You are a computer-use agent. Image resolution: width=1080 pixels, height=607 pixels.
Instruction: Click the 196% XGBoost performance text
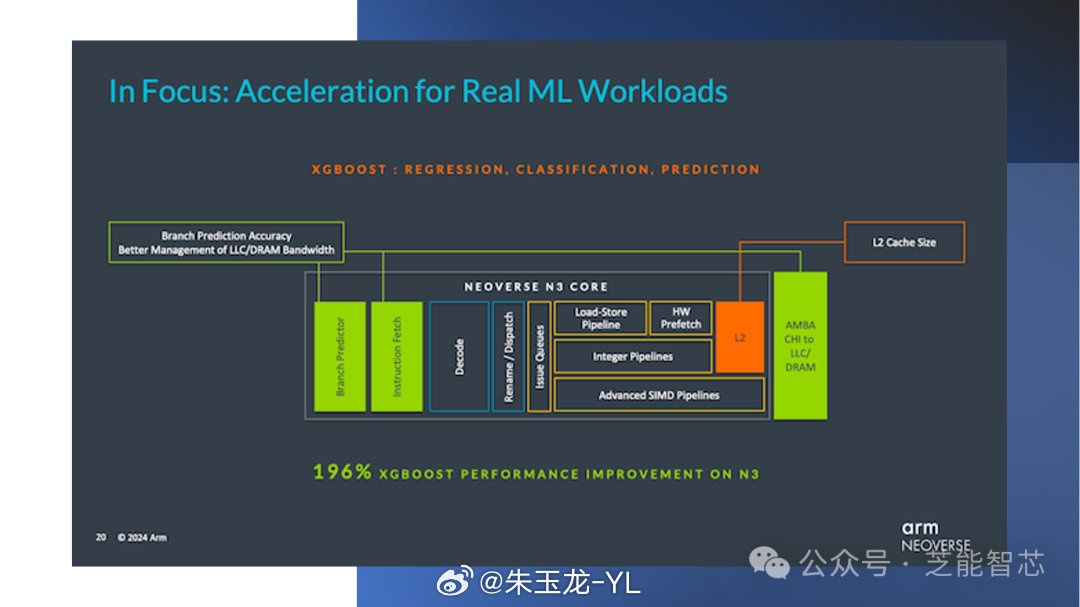click(536, 473)
